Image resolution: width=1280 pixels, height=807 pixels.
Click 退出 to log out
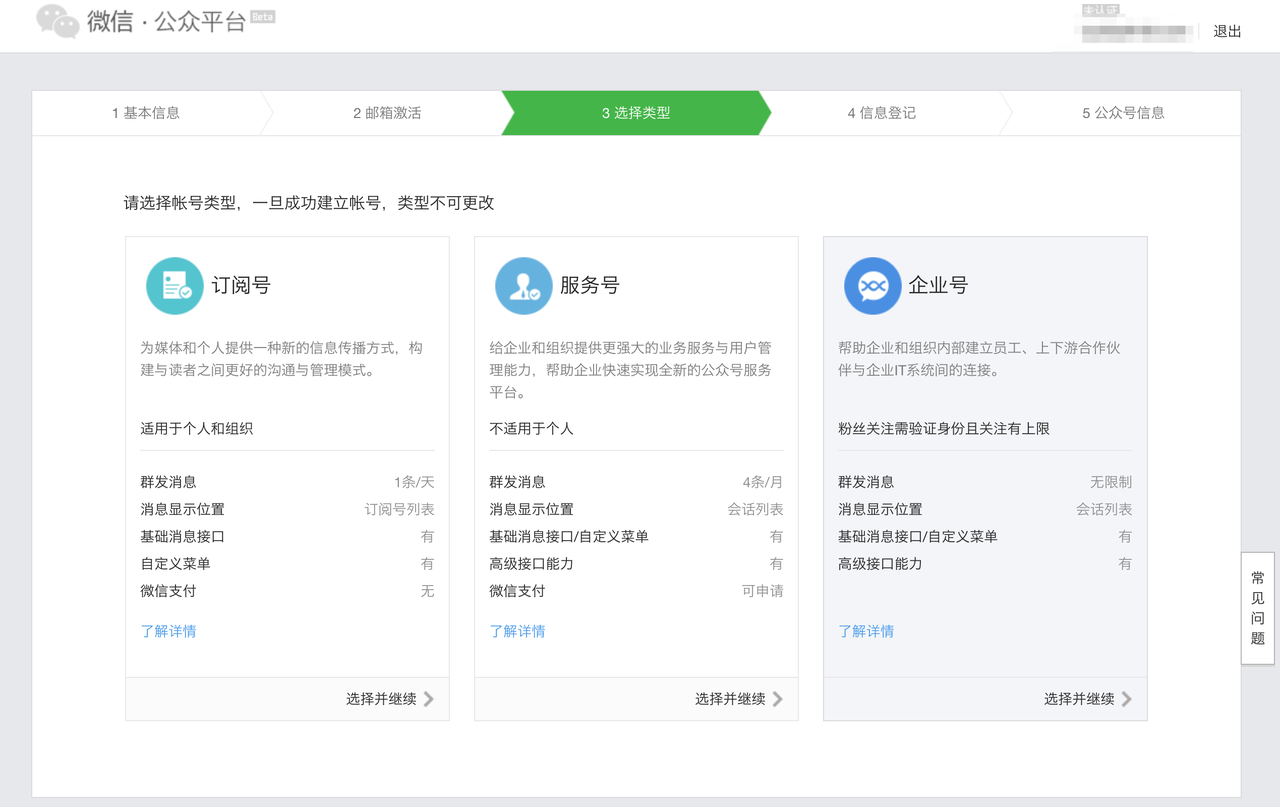[x=1227, y=31]
